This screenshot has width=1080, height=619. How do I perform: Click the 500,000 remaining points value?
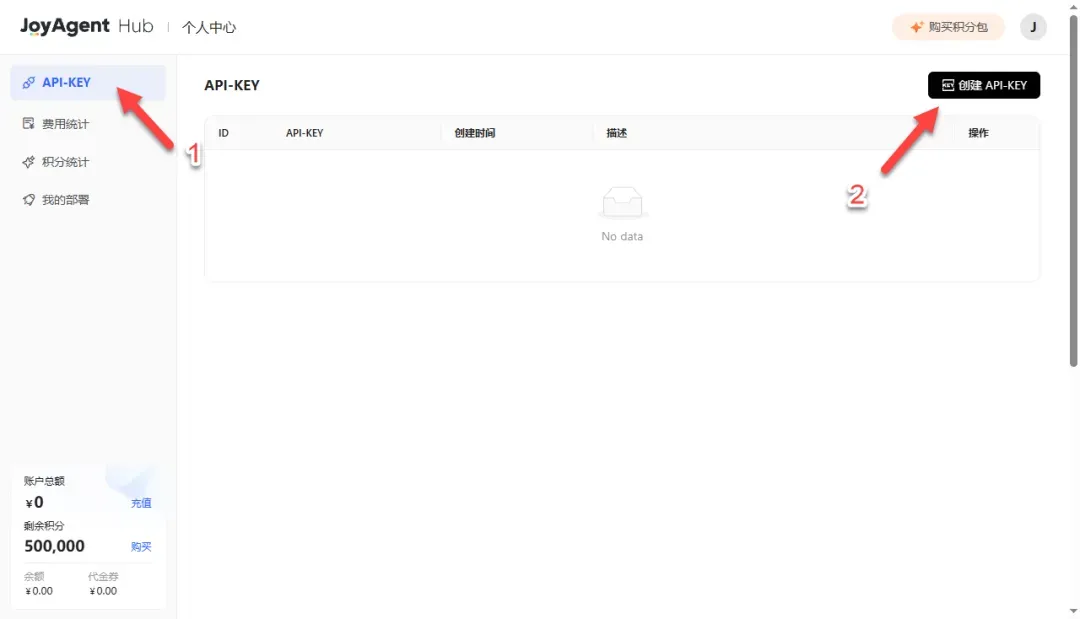click(x=54, y=546)
